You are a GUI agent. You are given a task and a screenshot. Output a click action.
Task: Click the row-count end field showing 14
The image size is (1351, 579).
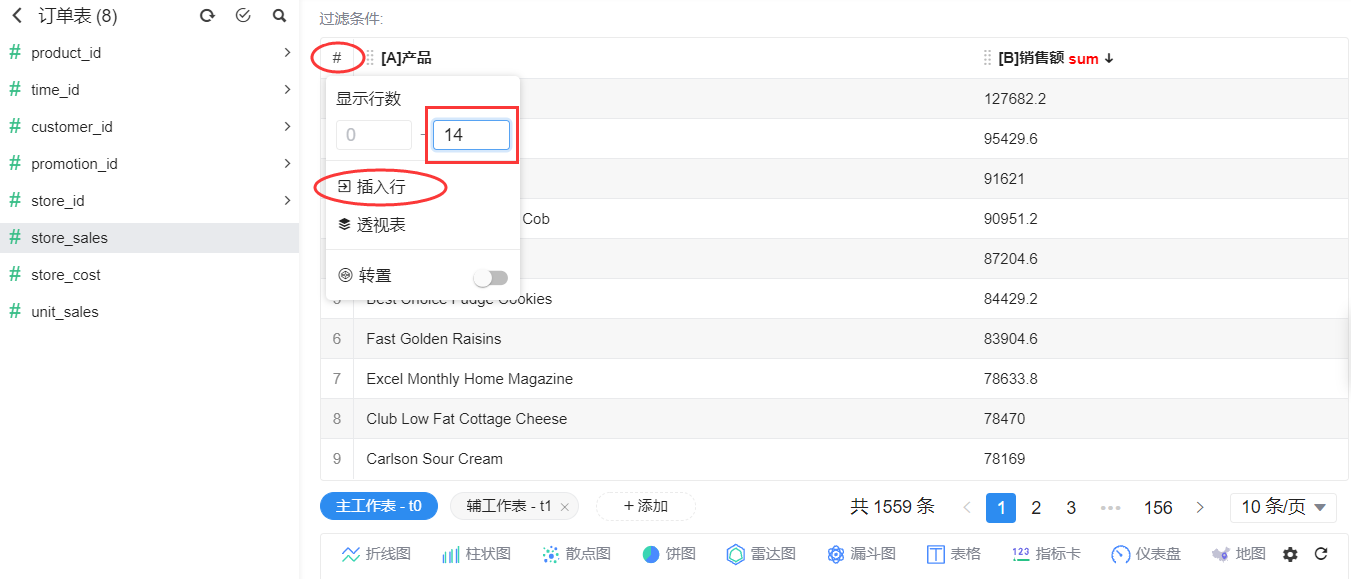pos(471,135)
